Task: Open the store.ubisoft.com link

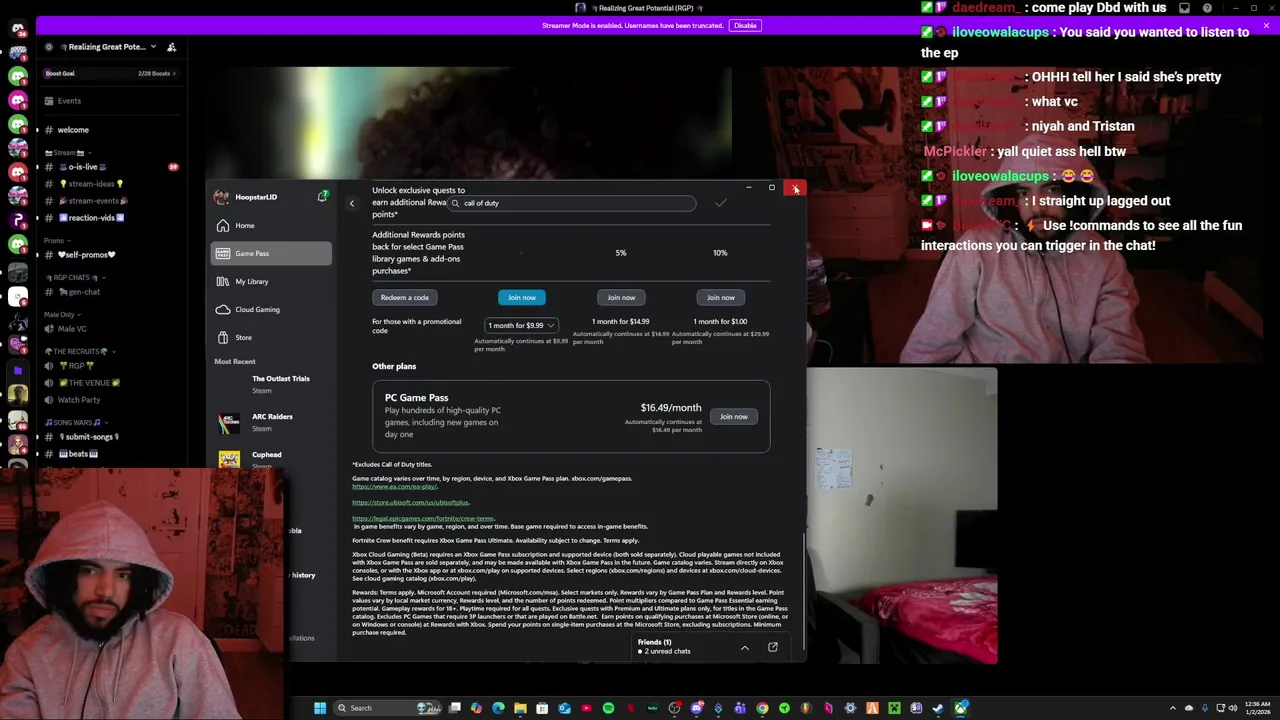Action: coord(410,502)
